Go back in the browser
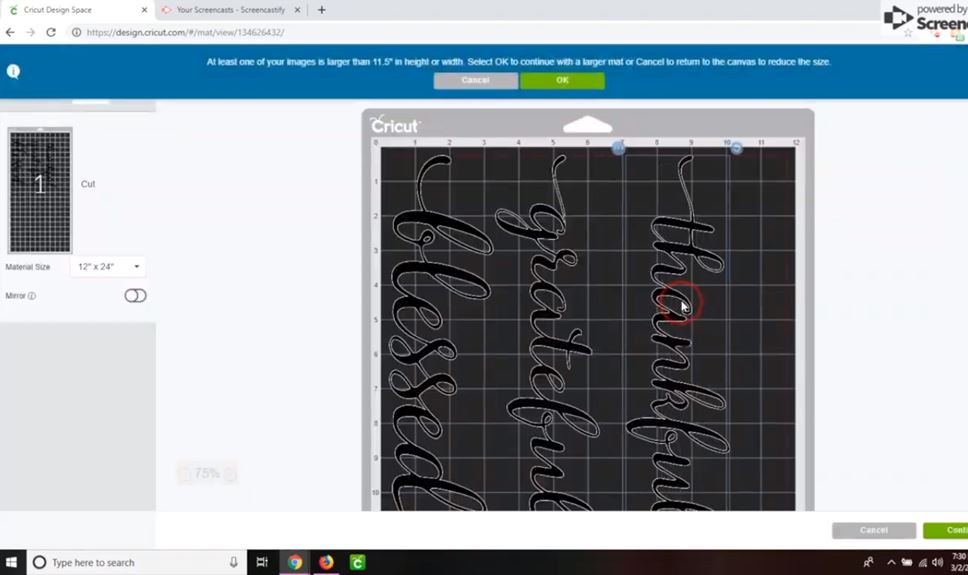The image size is (968, 575). [x=10, y=32]
